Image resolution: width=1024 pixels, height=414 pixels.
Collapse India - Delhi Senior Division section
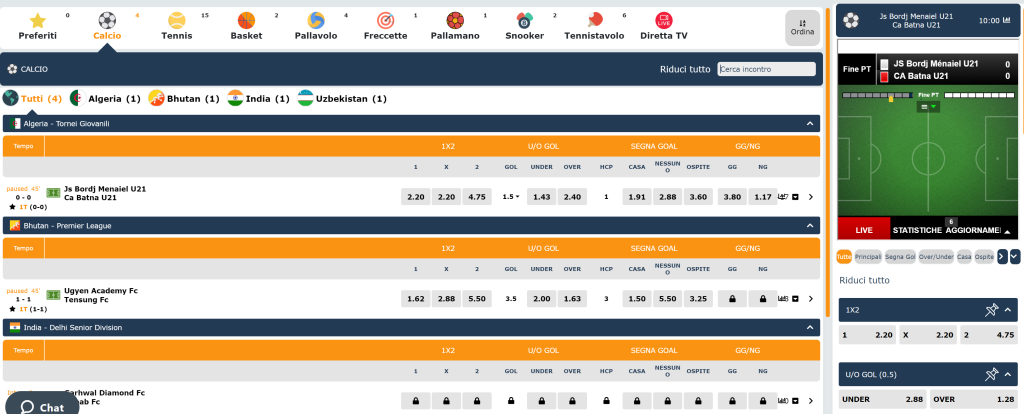(810, 327)
